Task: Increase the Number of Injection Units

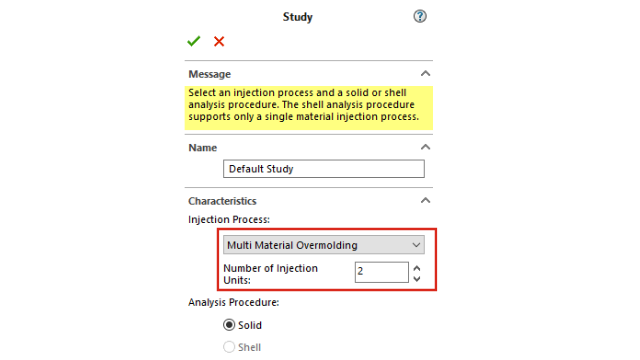Action: [x=417, y=268]
